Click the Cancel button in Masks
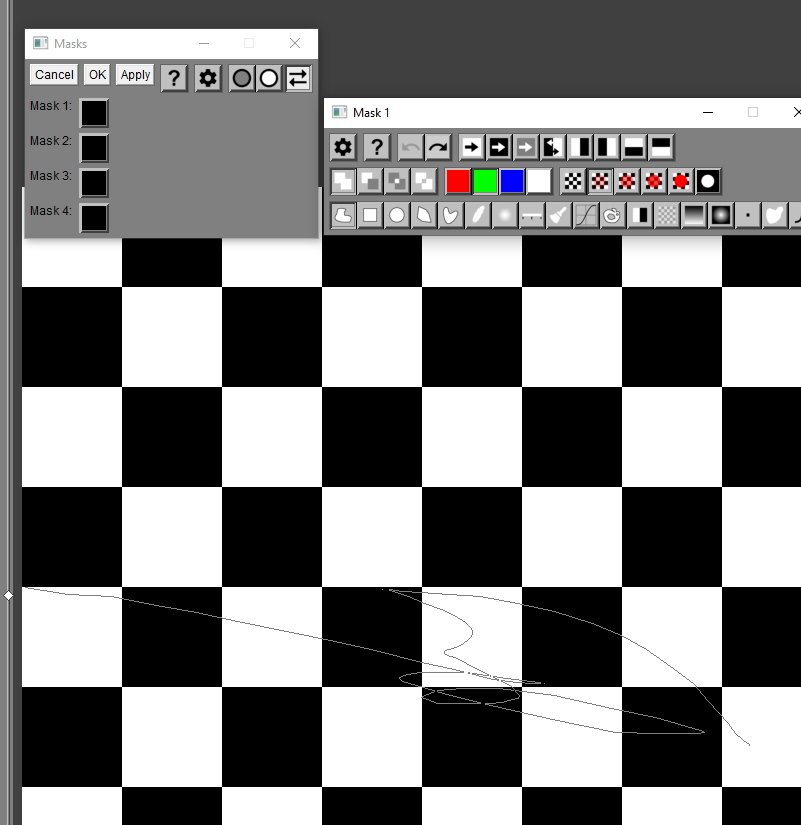This screenshot has height=825, width=801. [54, 75]
